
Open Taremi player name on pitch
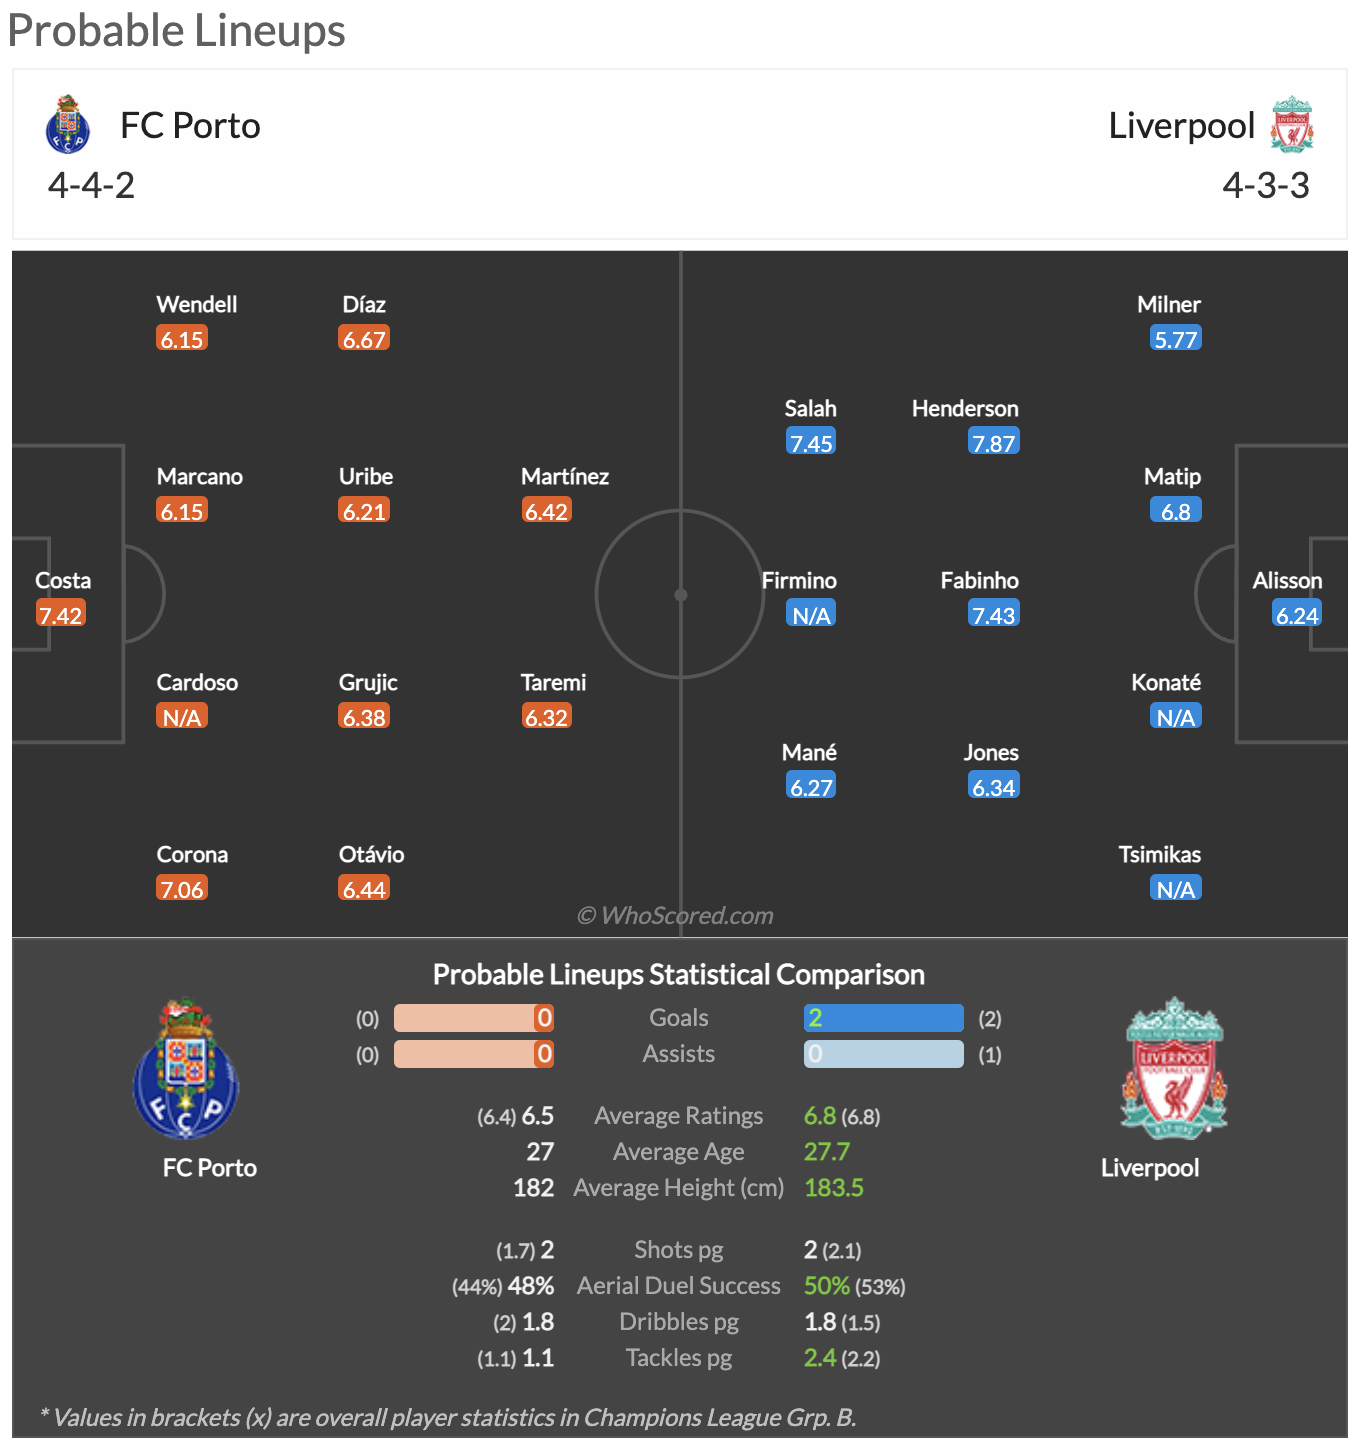coord(553,682)
